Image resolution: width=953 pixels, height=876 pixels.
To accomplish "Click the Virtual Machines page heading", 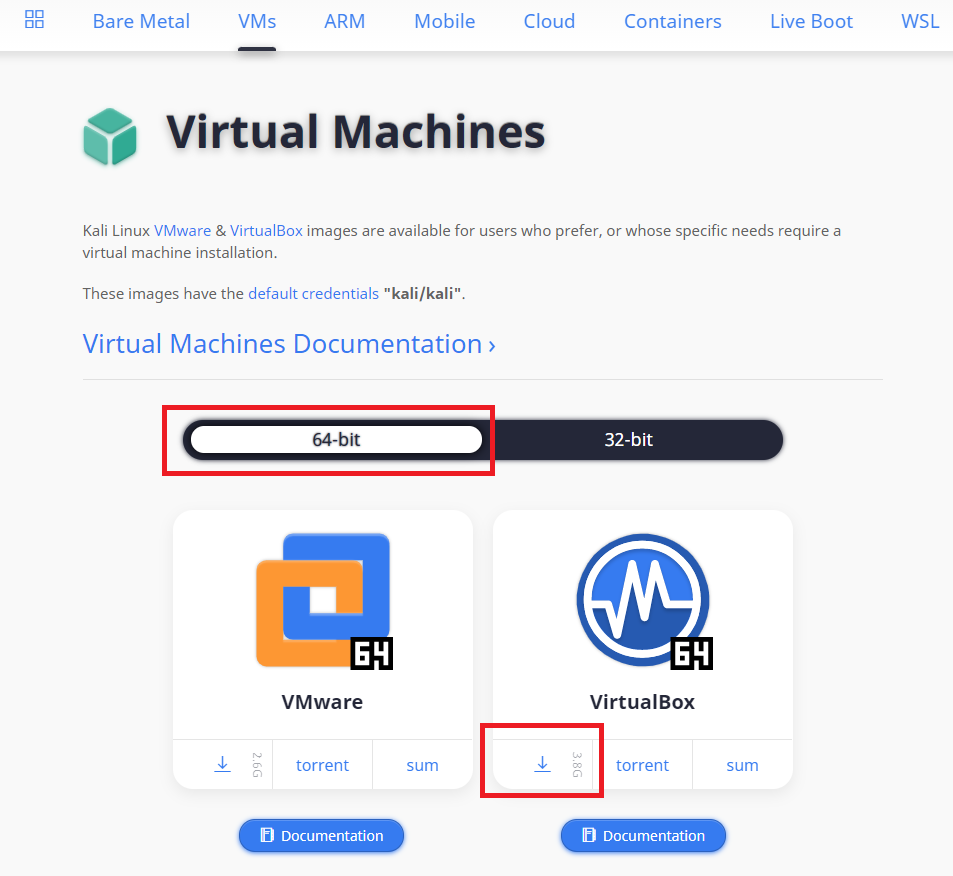I will coord(356,132).
